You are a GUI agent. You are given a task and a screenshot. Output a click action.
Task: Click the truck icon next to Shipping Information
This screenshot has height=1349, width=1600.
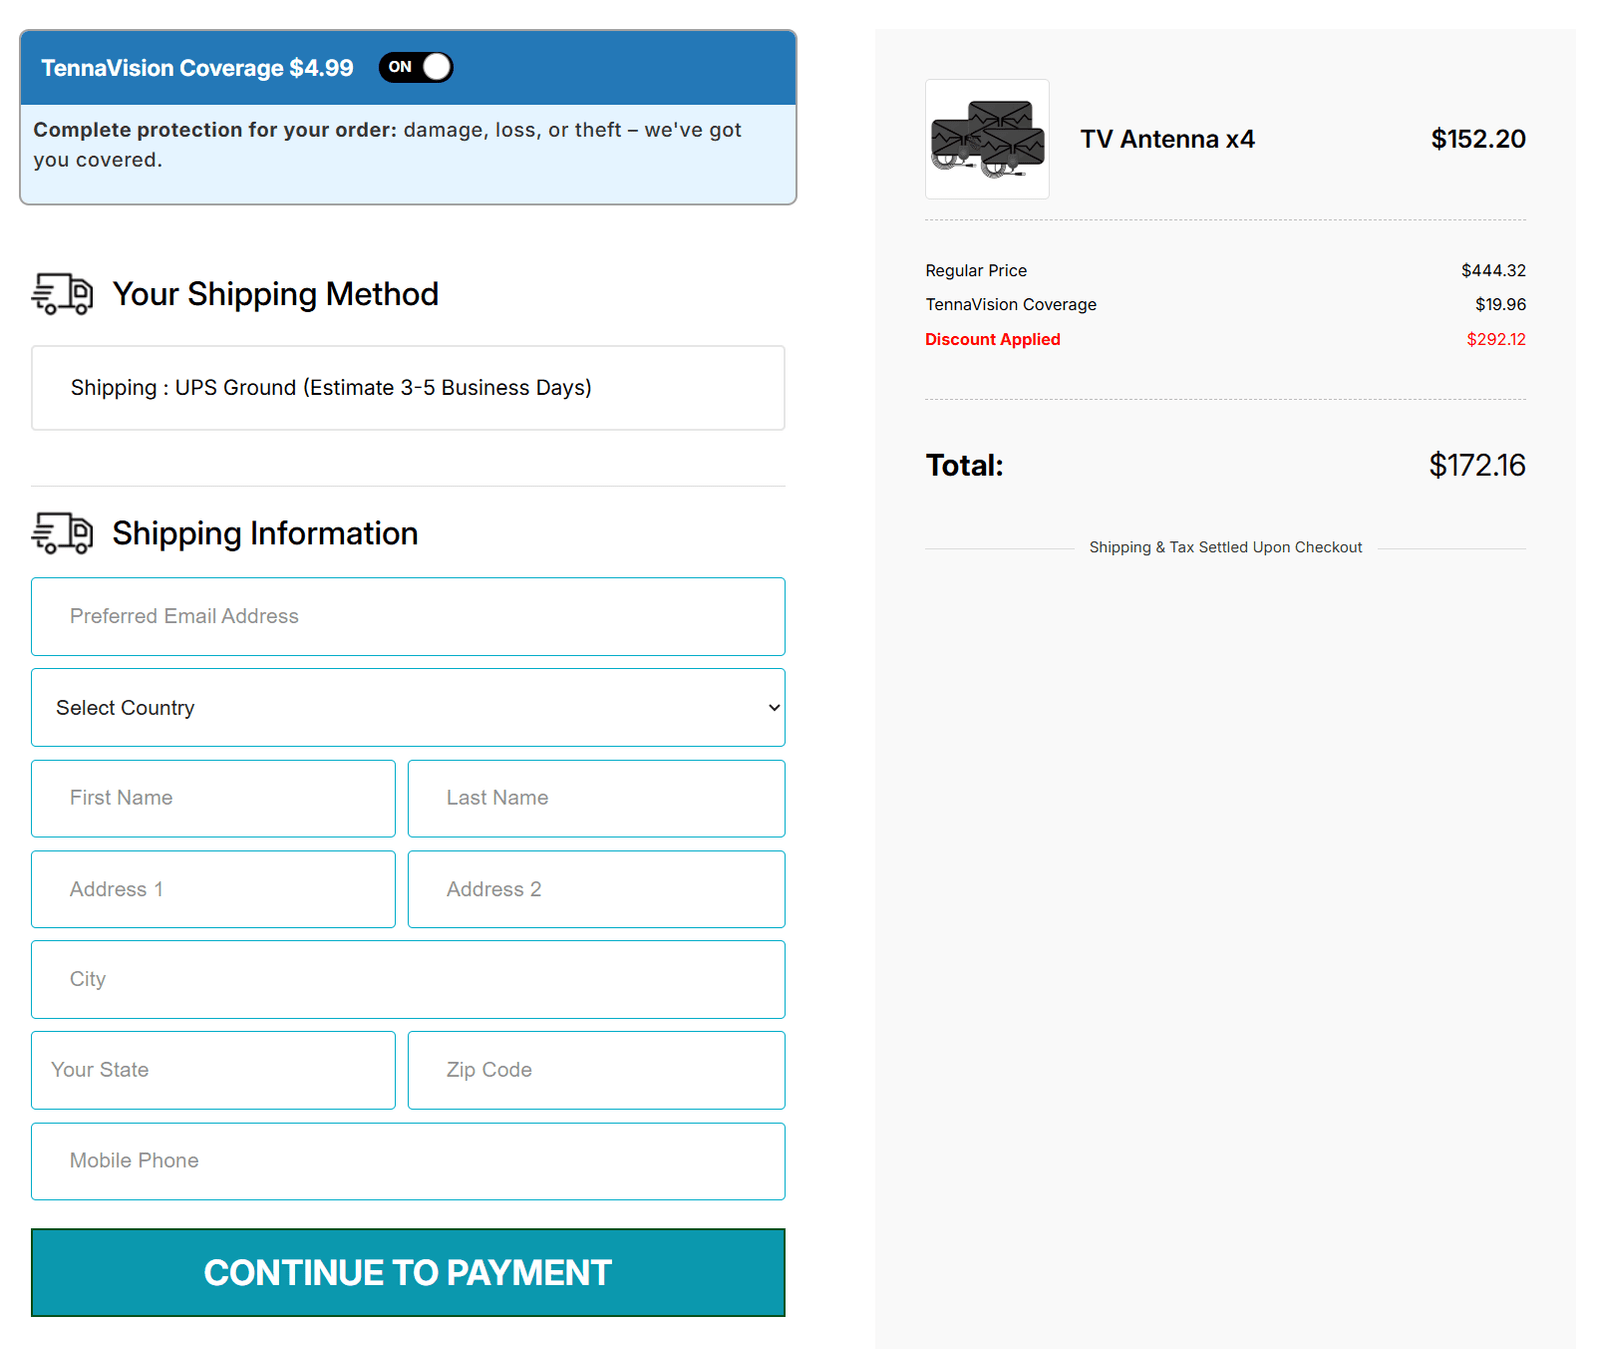(x=63, y=533)
